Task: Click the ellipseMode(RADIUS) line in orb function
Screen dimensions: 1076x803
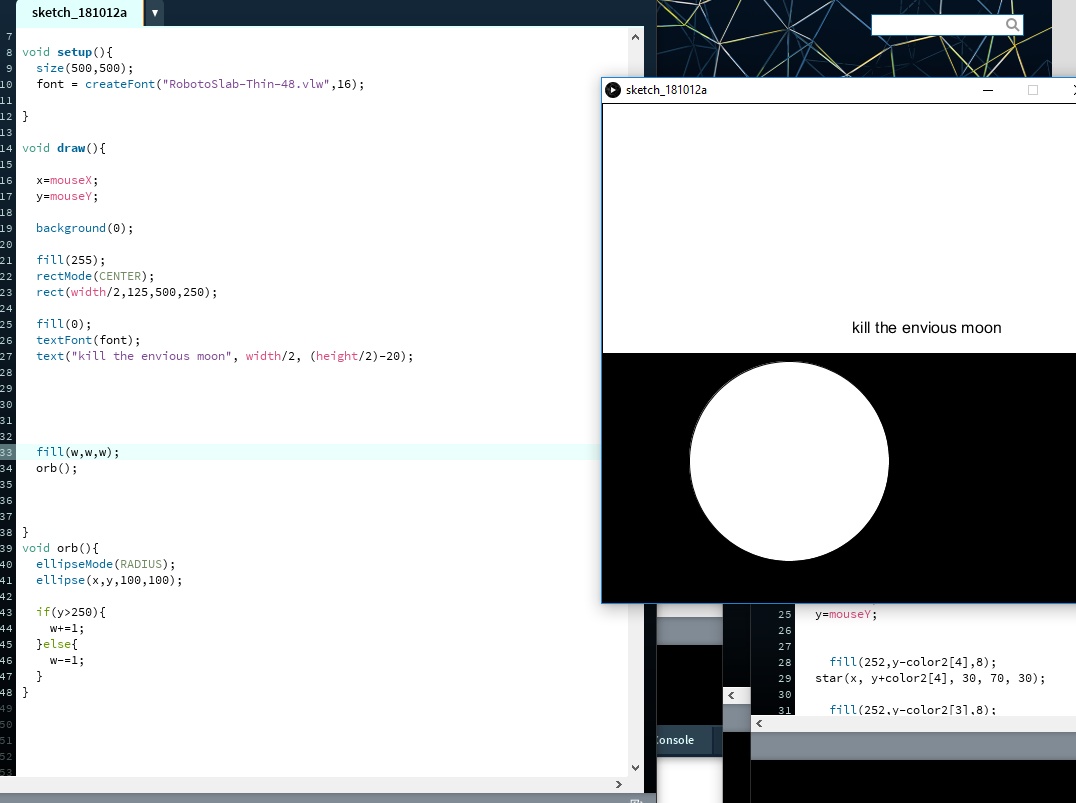Action: 105,564
